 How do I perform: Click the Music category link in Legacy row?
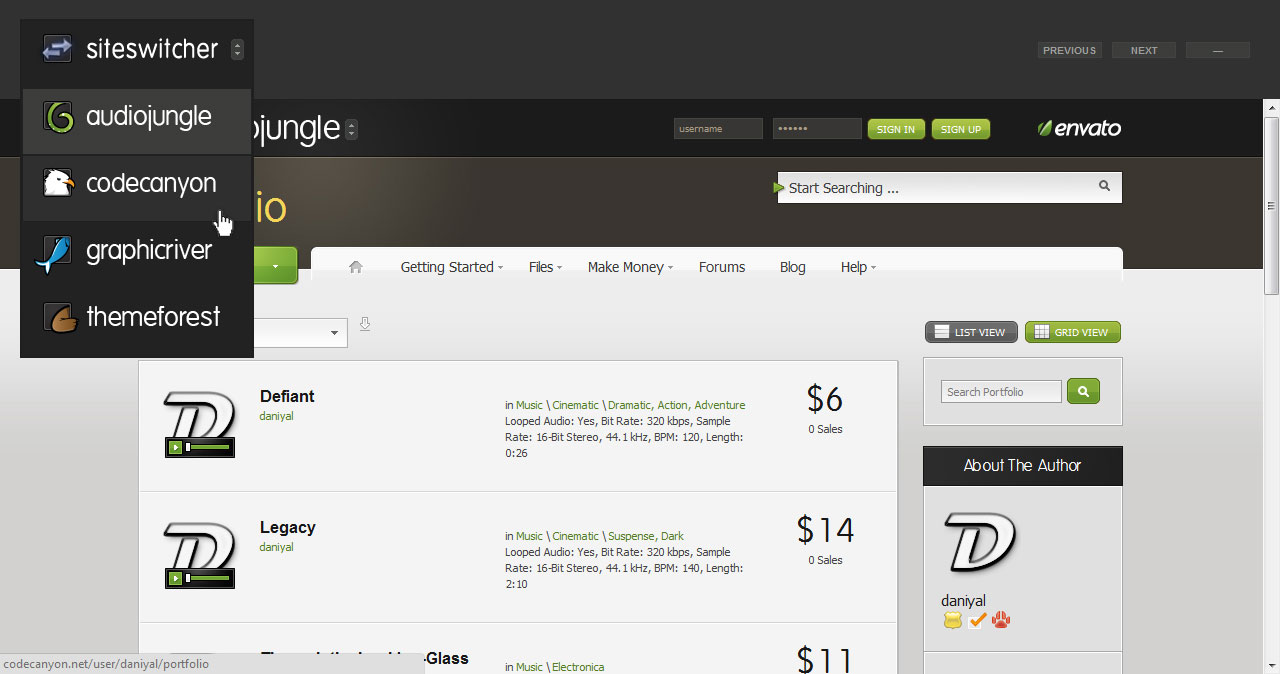(529, 536)
